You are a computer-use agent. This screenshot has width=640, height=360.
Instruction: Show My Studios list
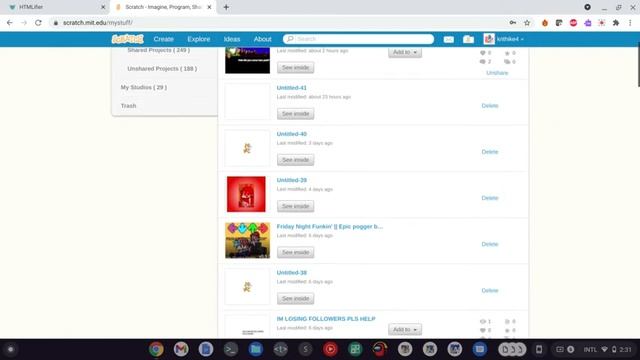point(144,87)
